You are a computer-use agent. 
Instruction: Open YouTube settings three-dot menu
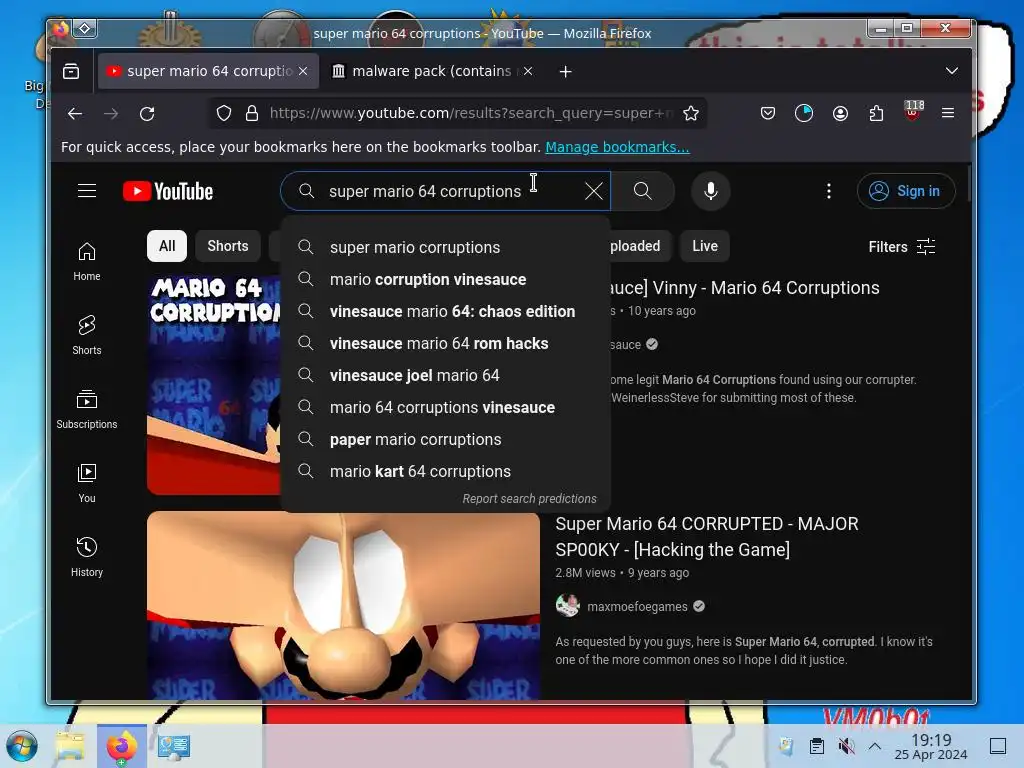click(829, 191)
